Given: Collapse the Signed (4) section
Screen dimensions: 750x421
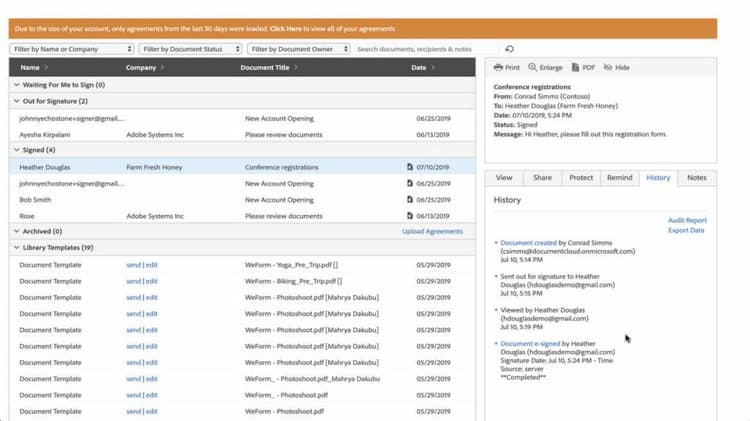Looking at the screenshot, I should tap(17, 150).
